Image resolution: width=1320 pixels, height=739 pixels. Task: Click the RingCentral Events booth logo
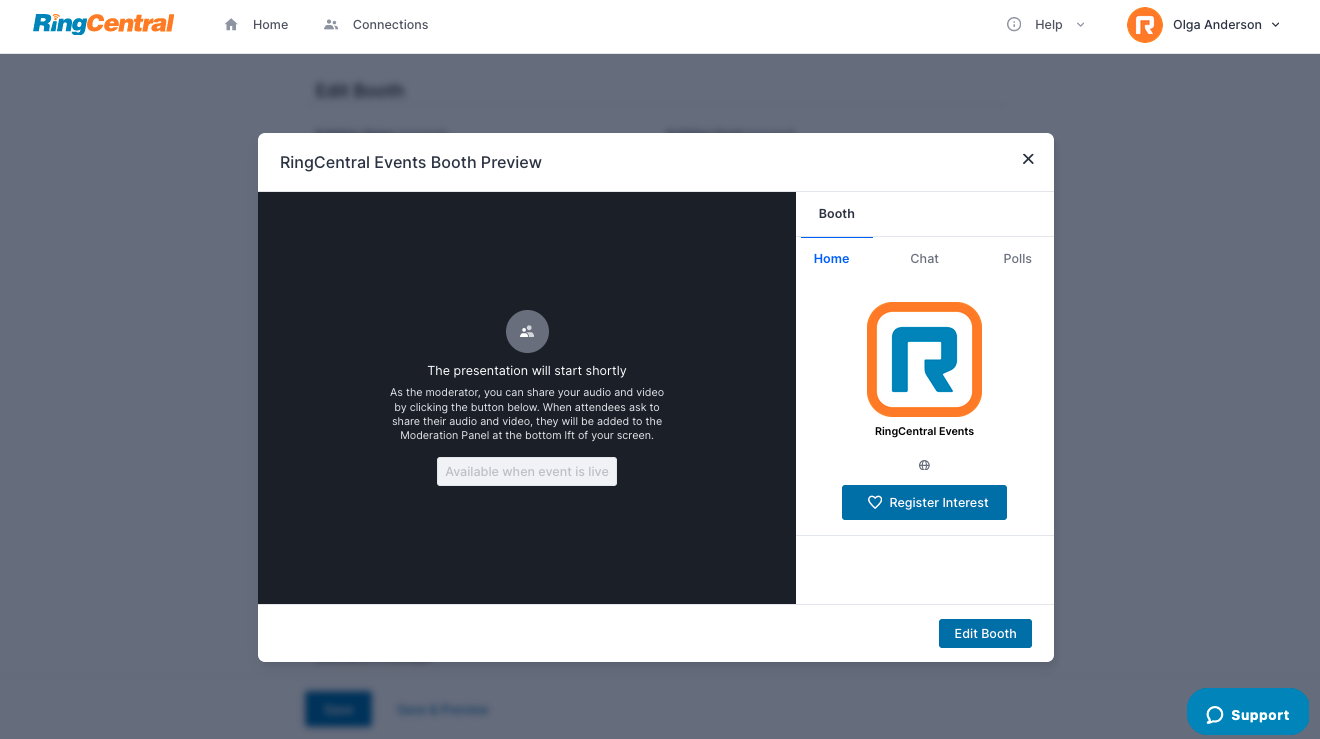point(924,359)
